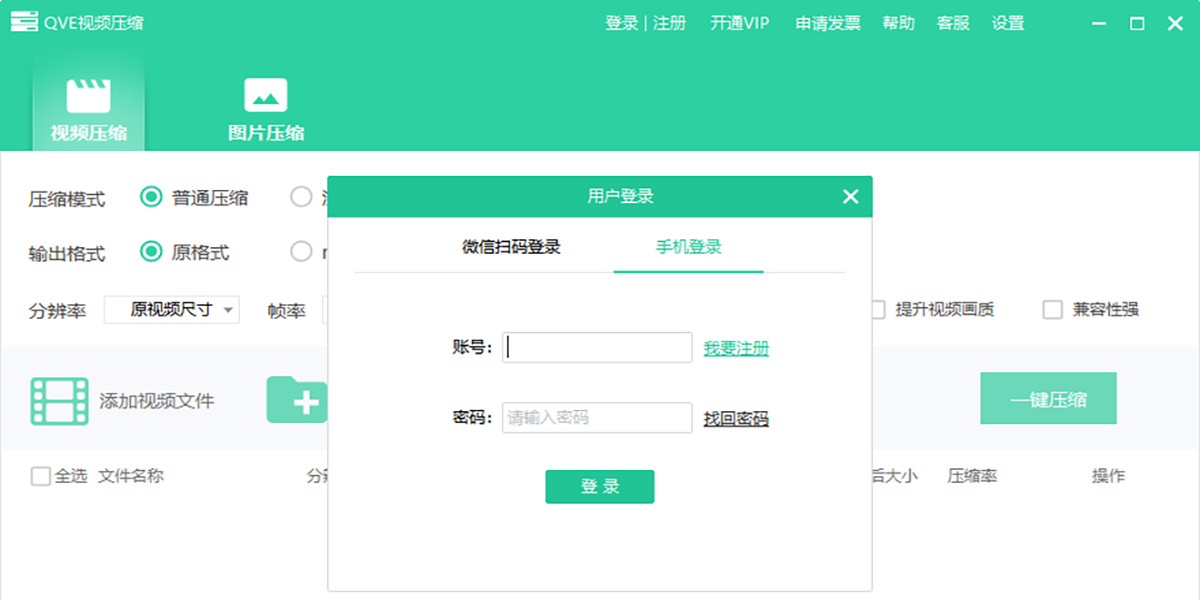Open 开通VIP in the top menu
The height and width of the screenshot is (600, 1200).
739,23
